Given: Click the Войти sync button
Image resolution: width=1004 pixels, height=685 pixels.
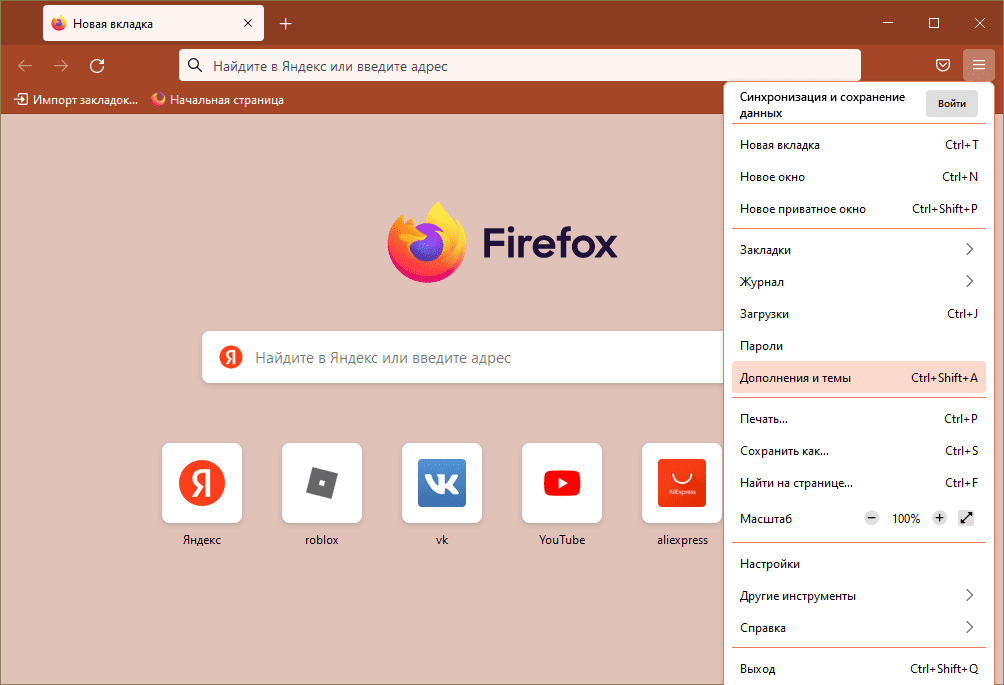Looking at the screenshot, I should [x=951, y=104].
